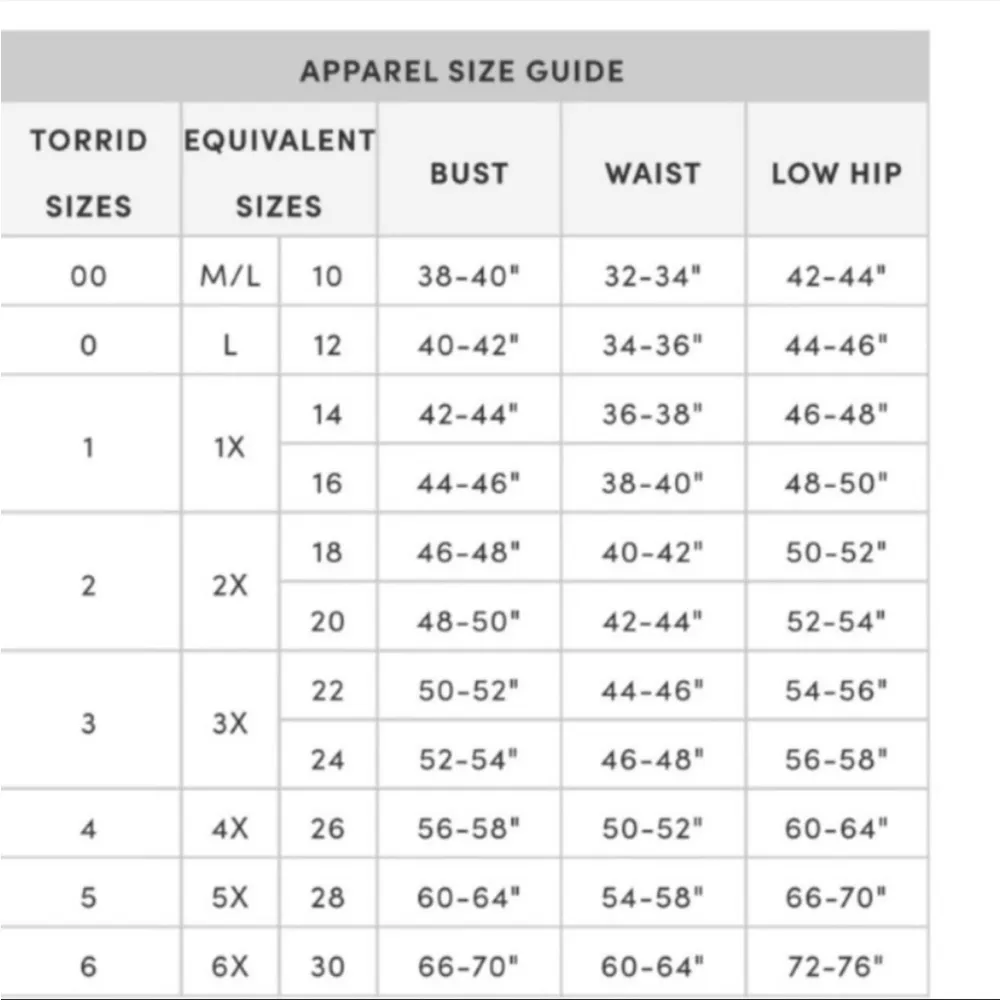The image size is (1000, 1000).
Task: Select the EQUIVALENT SIZES column header
Action: click(279, 172)
